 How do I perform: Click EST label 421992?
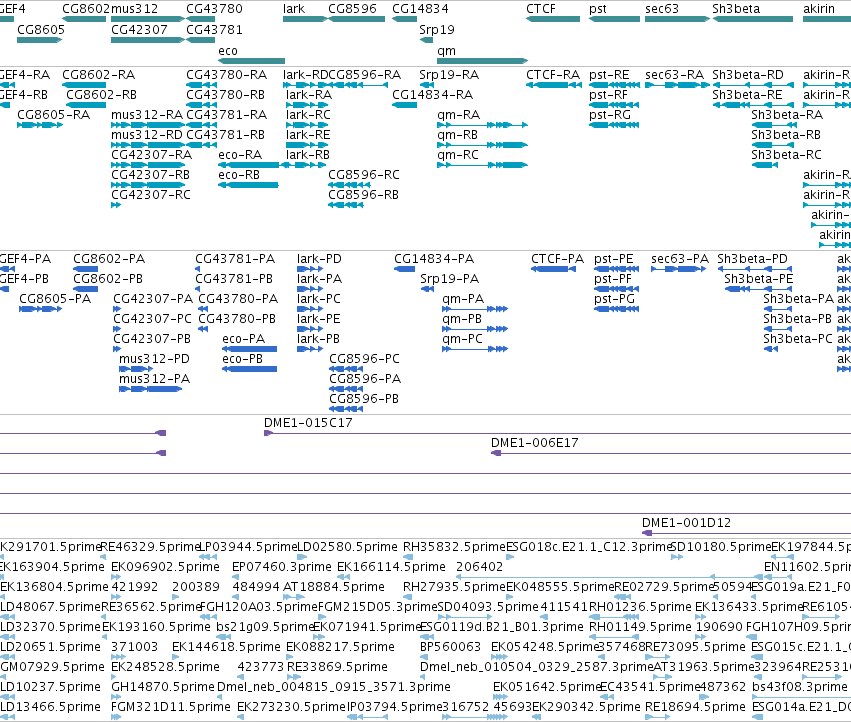click(135, 587)
